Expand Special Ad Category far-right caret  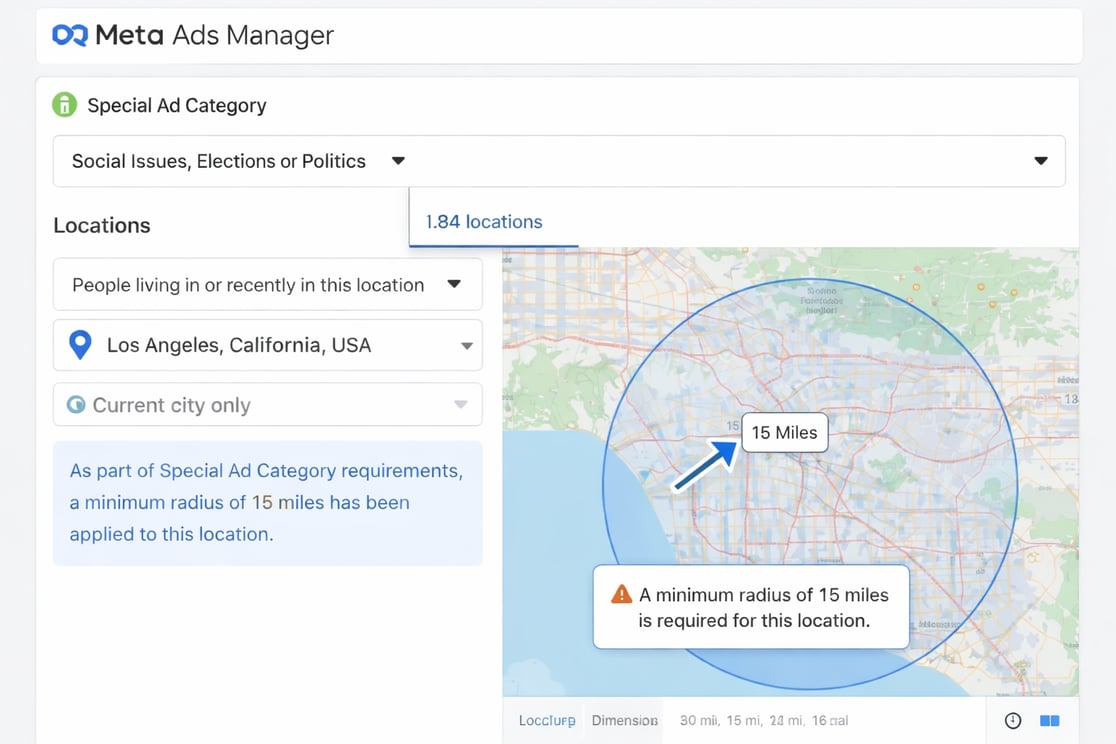tap(1040, 161)
